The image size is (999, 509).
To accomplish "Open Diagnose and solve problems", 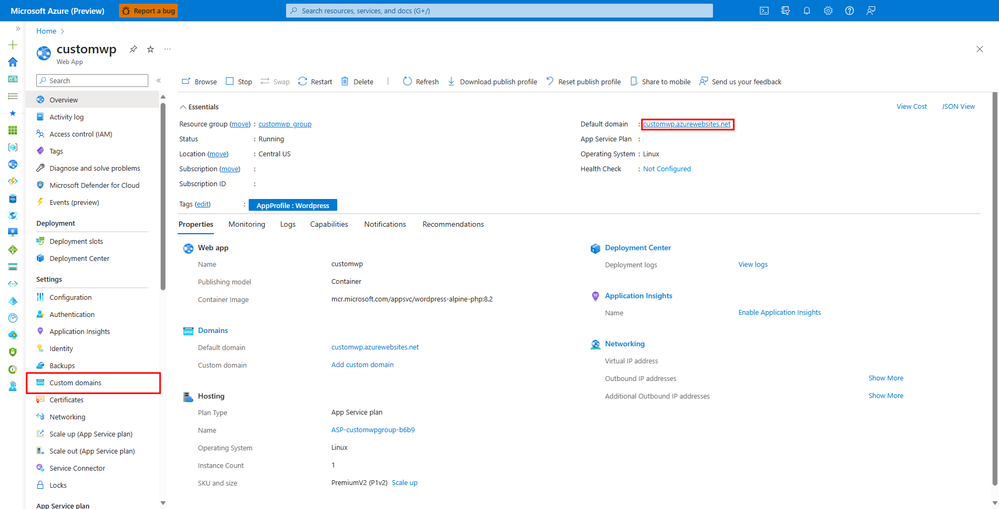I will coord(93,168).
